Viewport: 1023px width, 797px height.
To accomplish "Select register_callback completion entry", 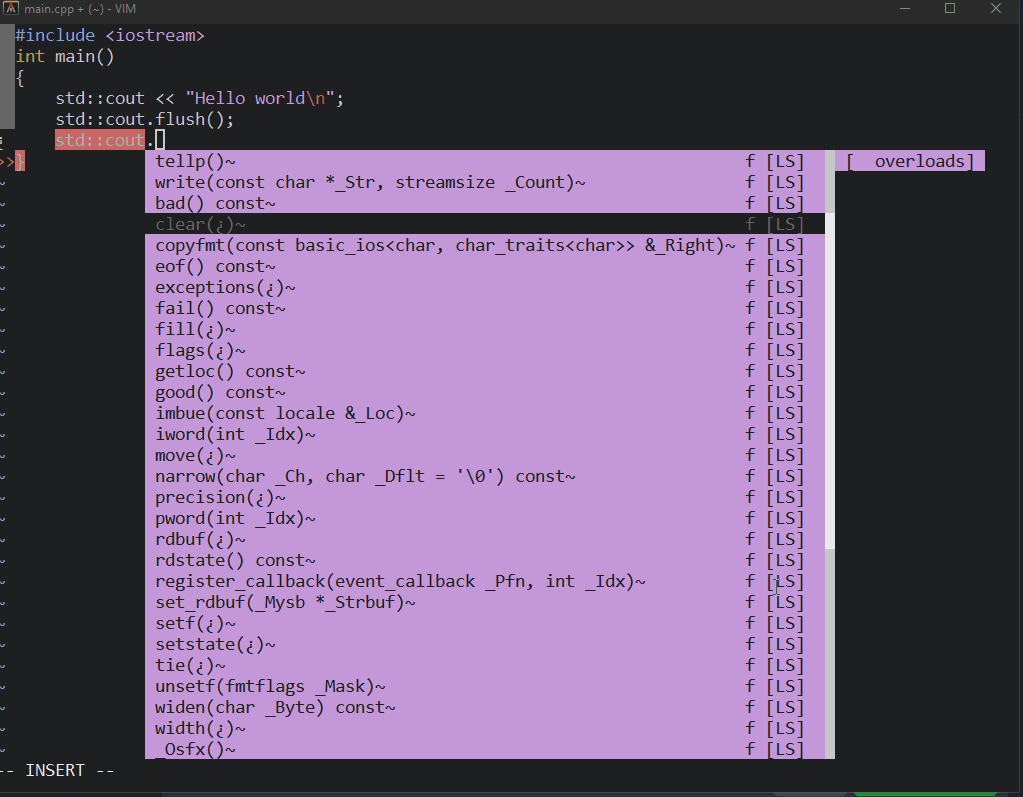I will coord(485,581).
